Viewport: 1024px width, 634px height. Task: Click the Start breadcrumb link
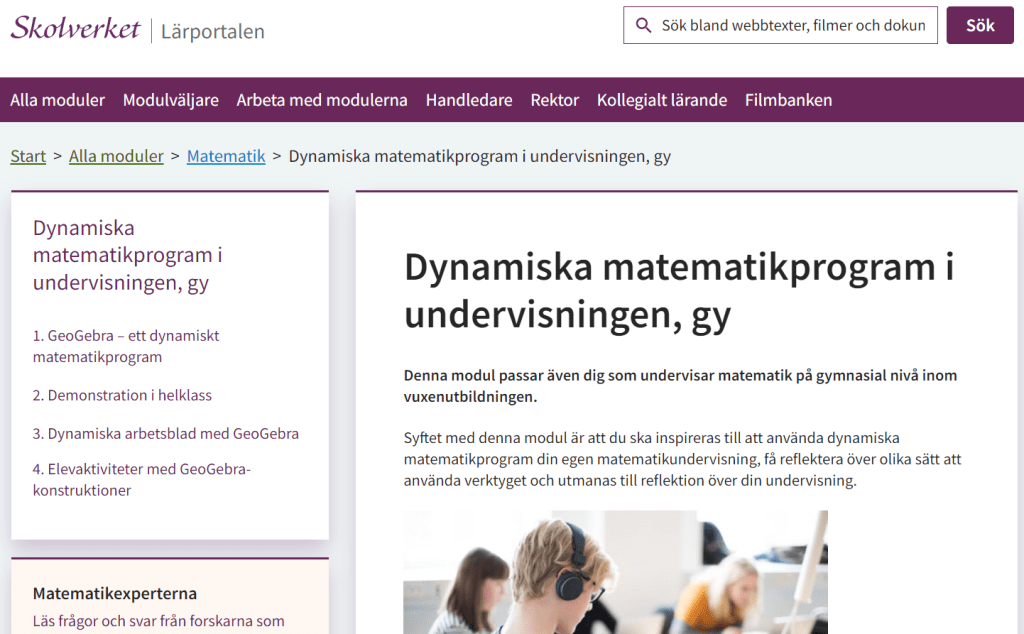pos(28,156)
